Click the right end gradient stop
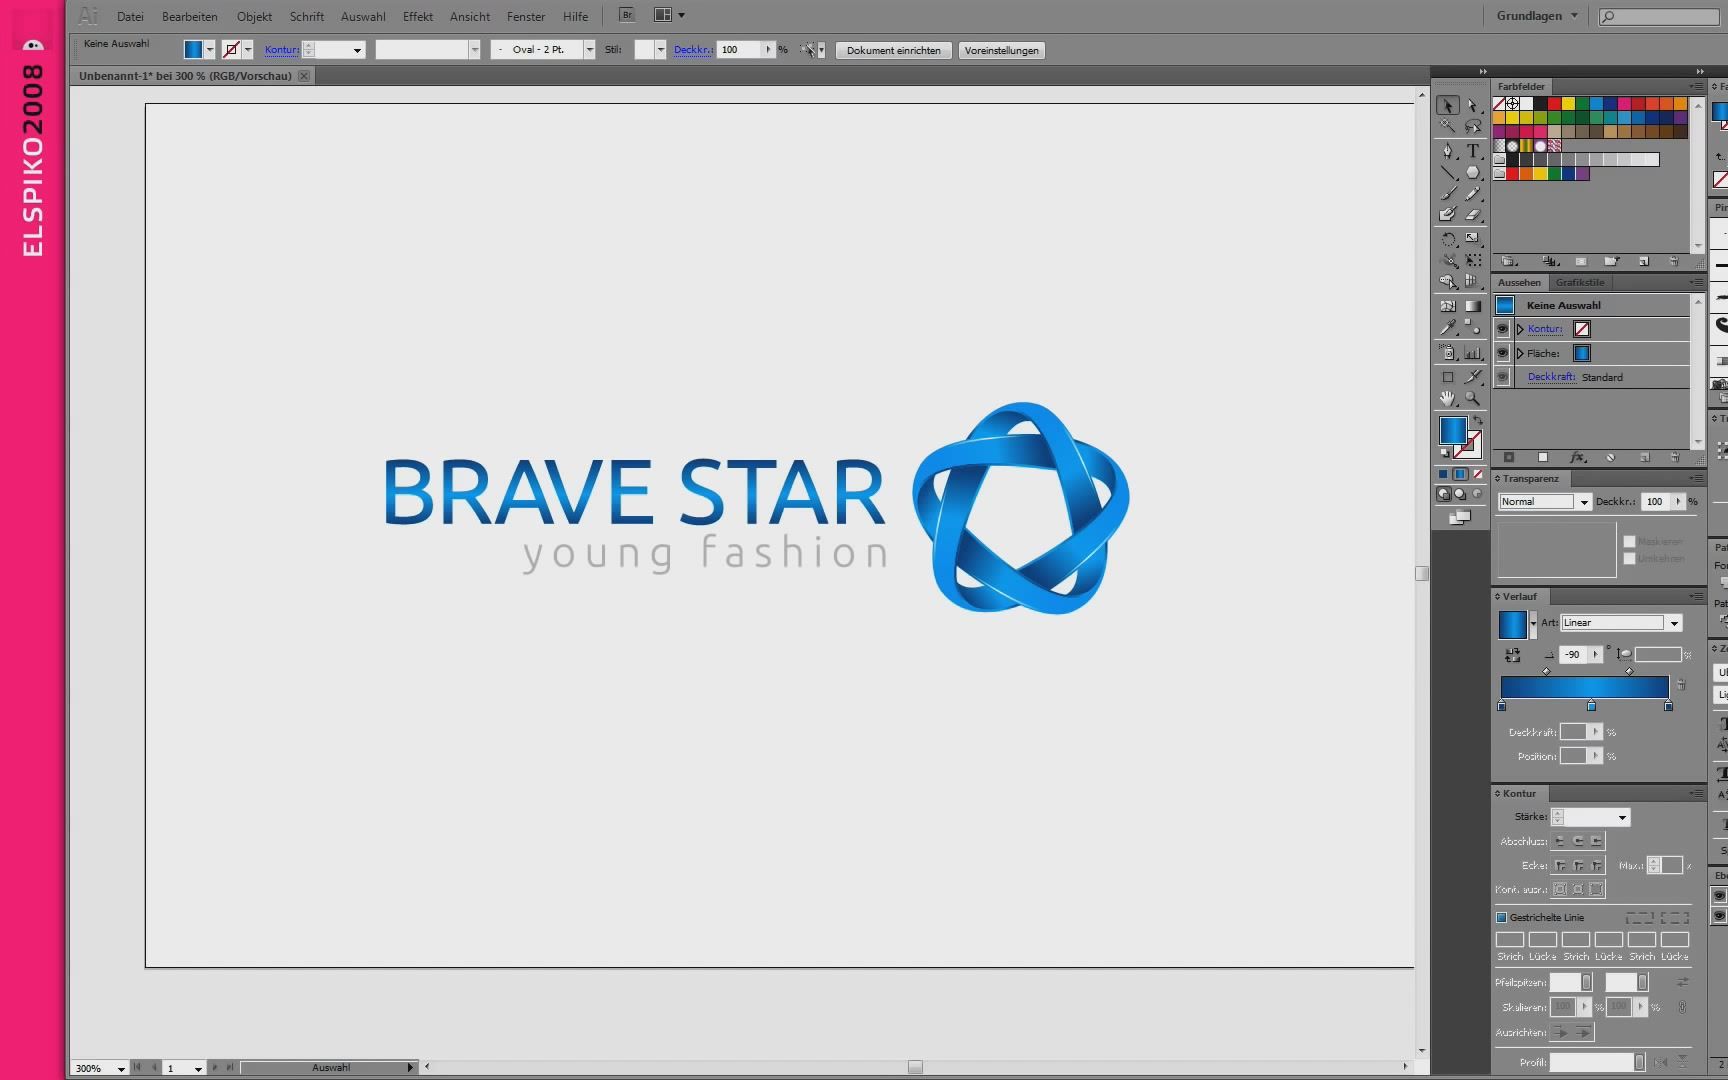 pos(1668,705)
